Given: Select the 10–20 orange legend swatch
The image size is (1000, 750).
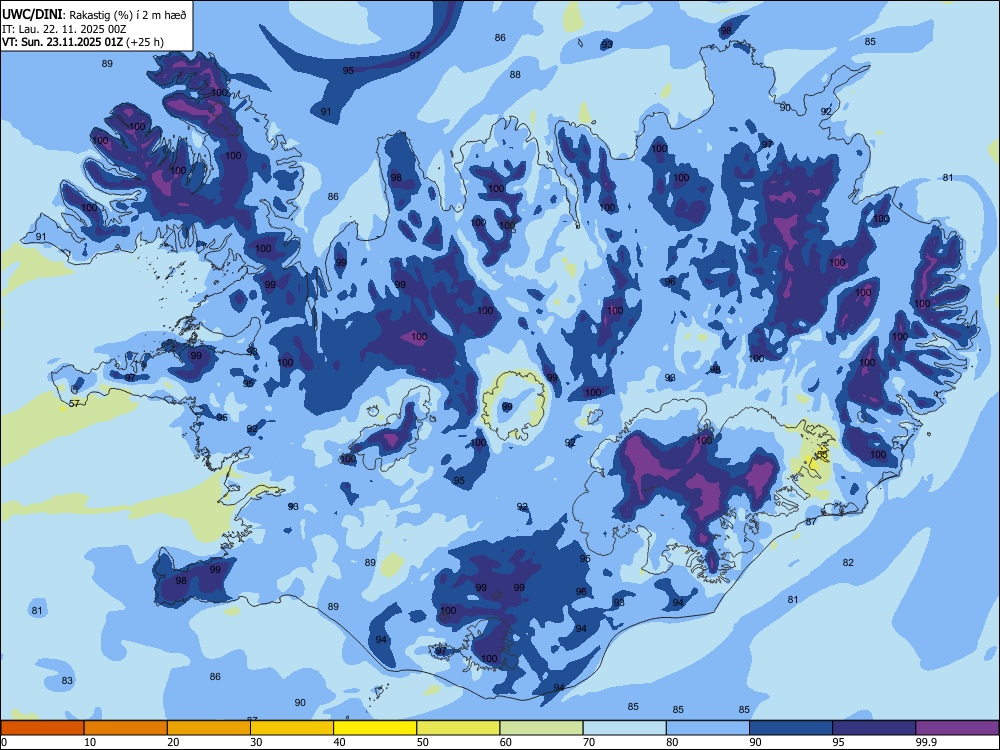Looking at the screenshot, I should coord(126,728).
